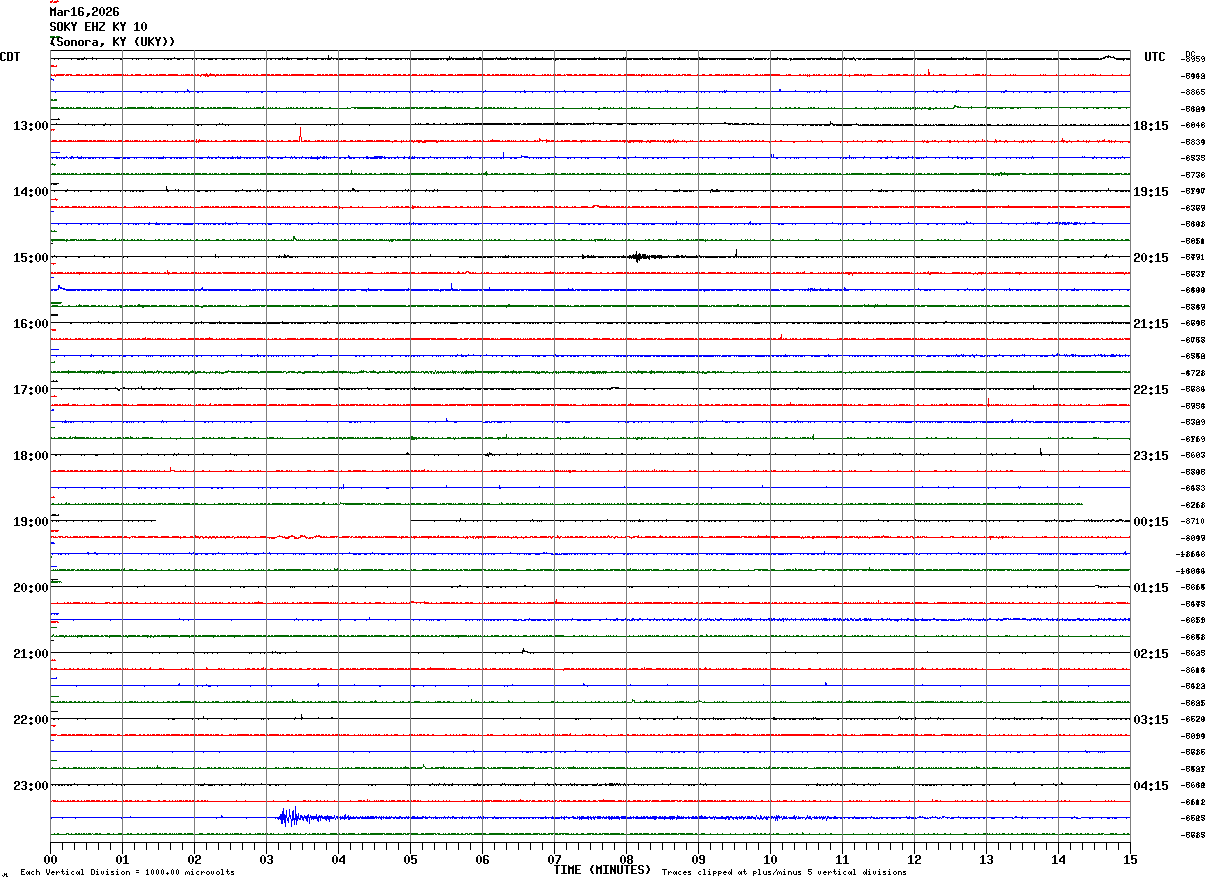Click the TIME (MINUTES) axis title
The image size is (1210, 886).
pyautogui.click(x=602, y=870)
